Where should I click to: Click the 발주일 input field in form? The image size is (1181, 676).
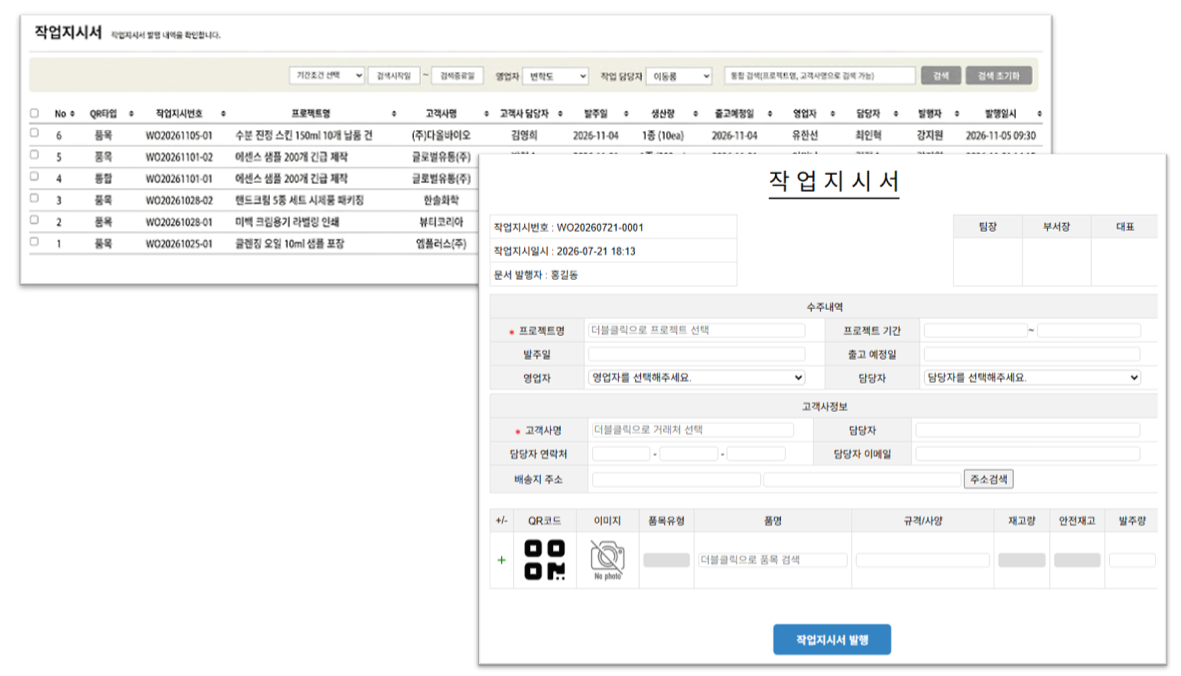pos(696,354)
